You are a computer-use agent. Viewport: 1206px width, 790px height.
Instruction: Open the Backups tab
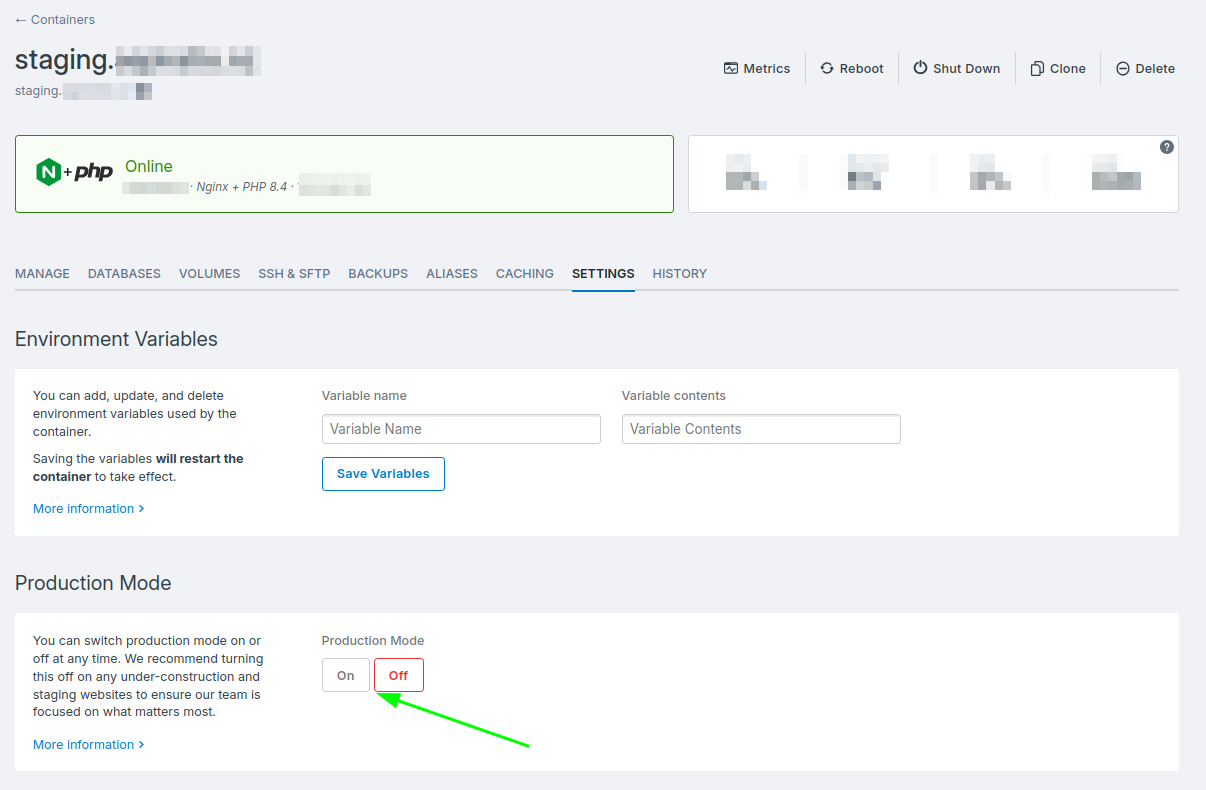[x=378, y=274]
